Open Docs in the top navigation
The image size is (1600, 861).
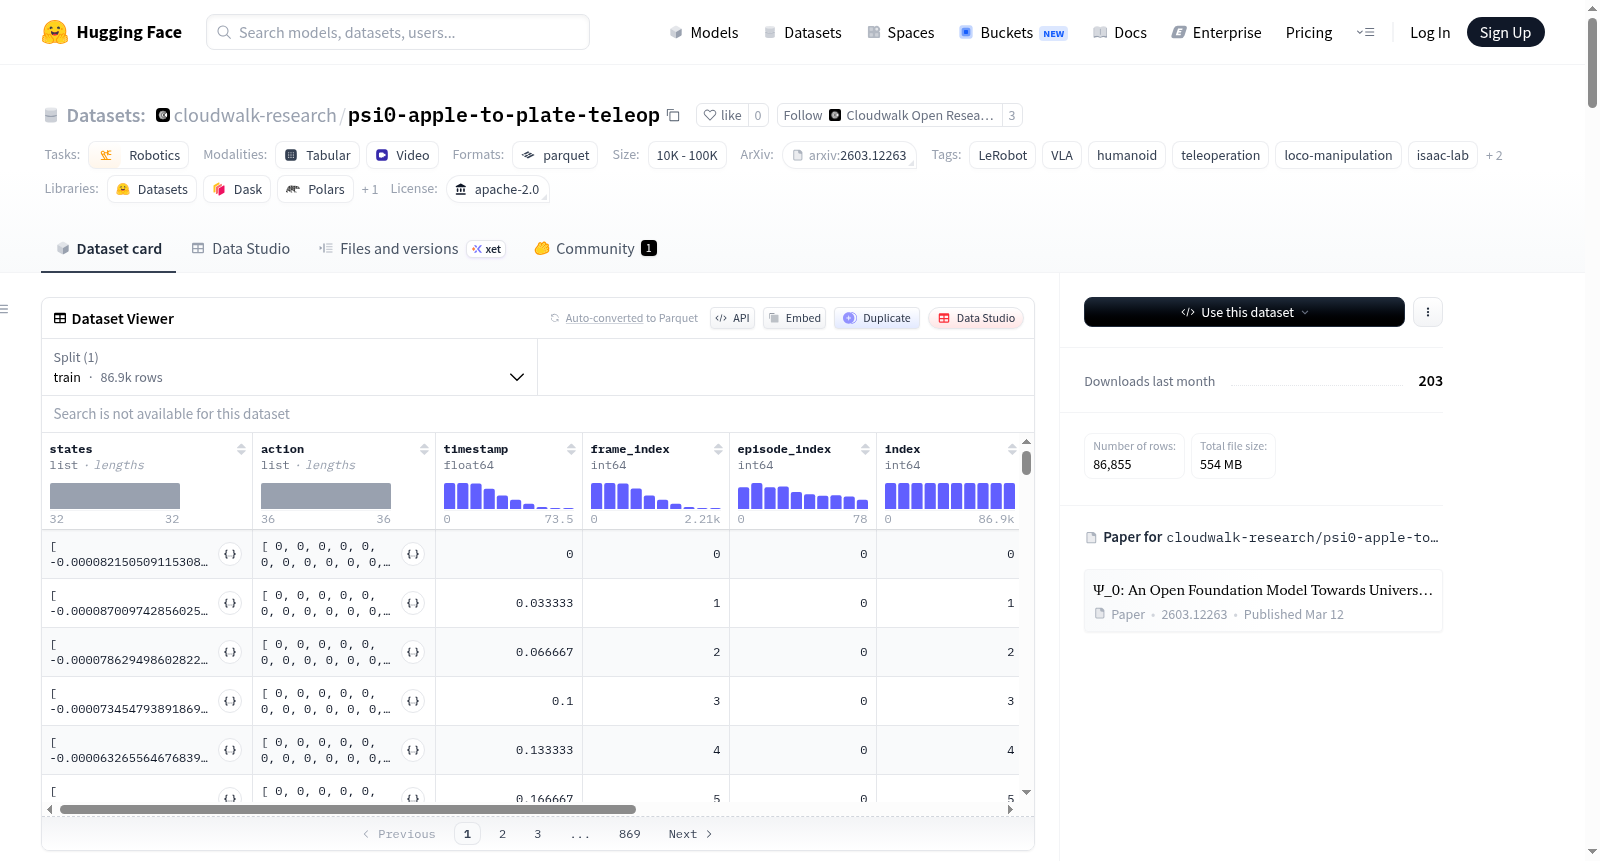[x=1120, y=33]
